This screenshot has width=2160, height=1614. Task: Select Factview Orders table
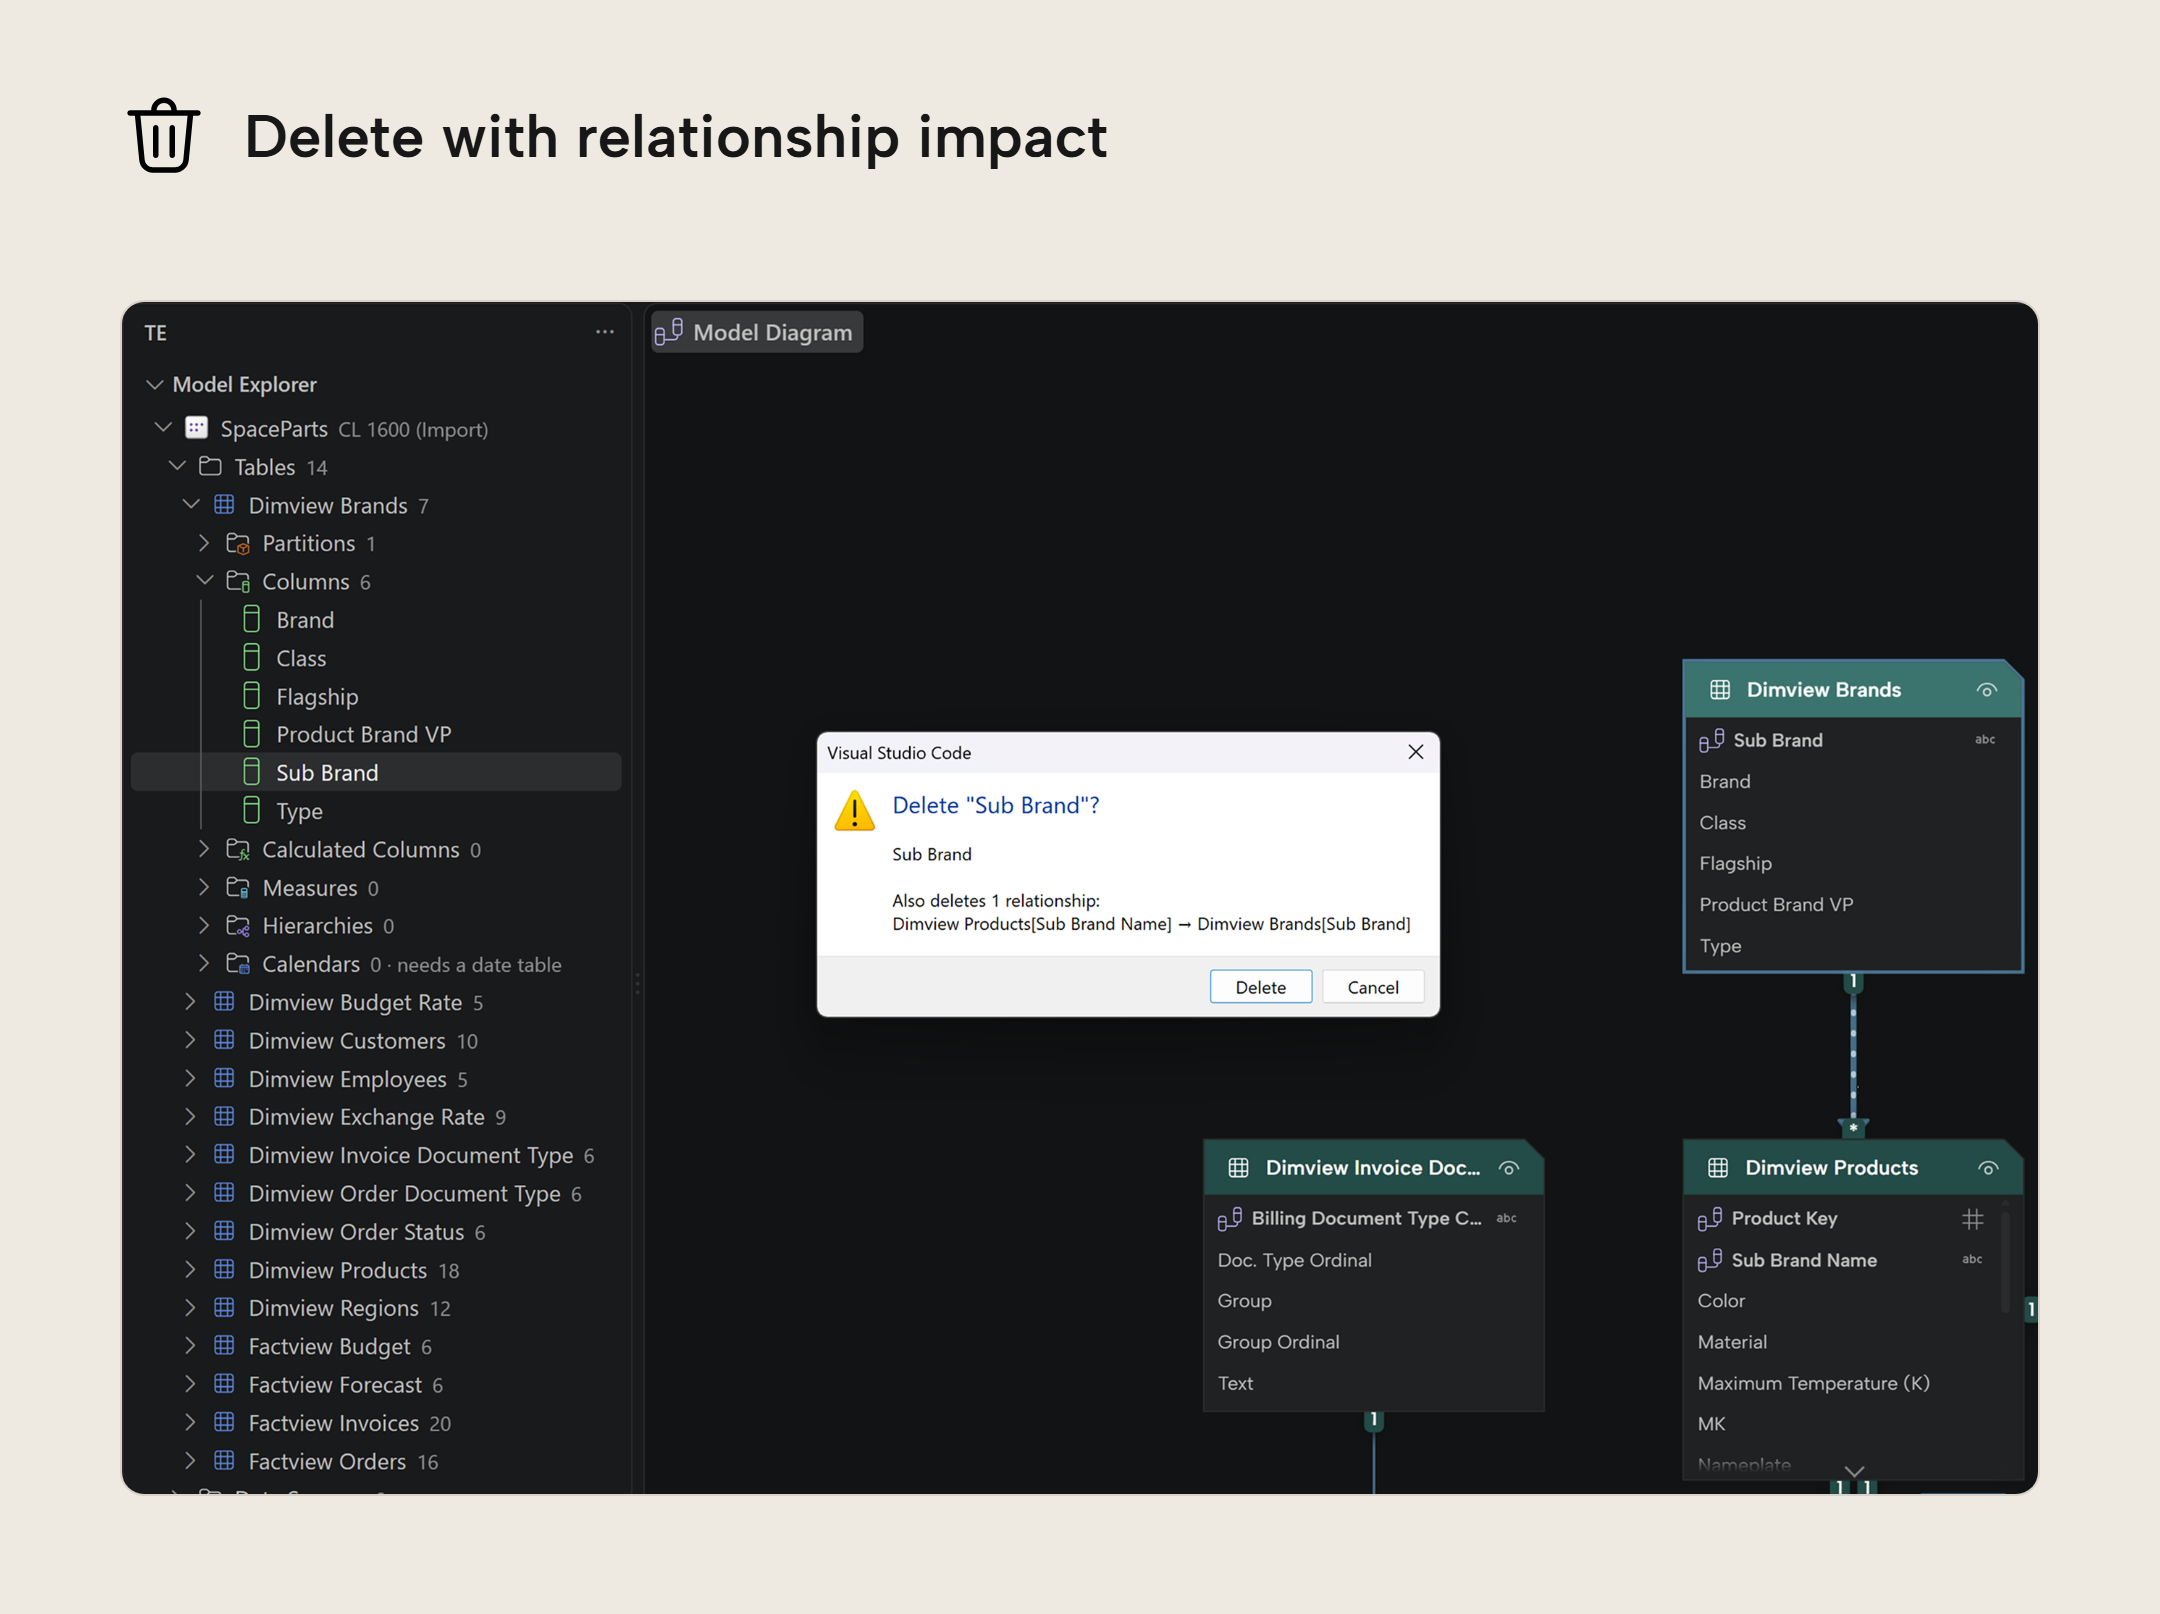(x=376, y=1461)
